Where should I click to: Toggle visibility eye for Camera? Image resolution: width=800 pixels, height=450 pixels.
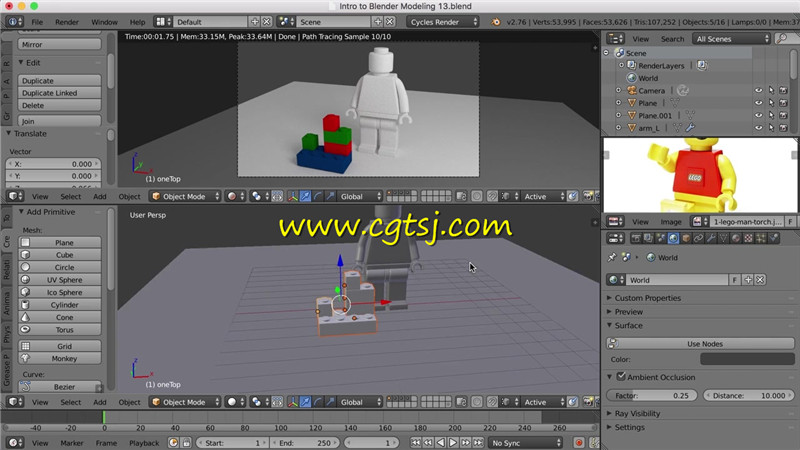pos(759,90)
